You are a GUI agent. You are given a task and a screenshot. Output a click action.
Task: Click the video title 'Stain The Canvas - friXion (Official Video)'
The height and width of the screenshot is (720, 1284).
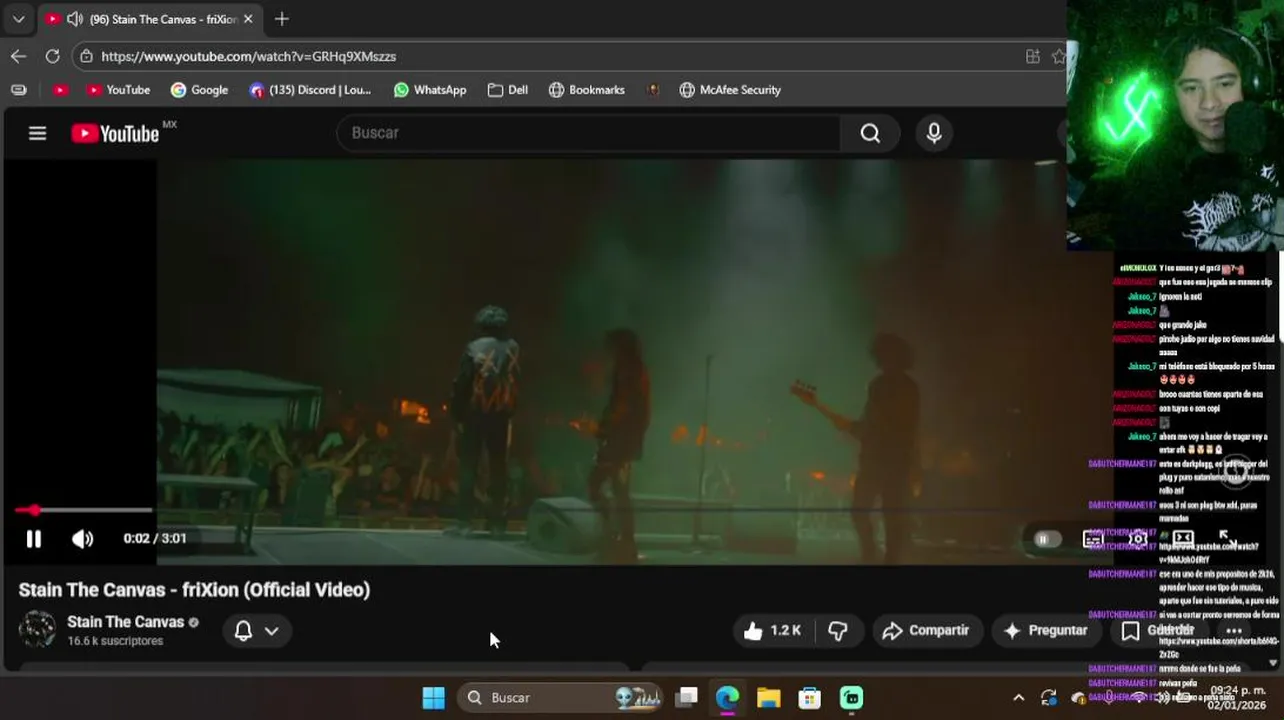(x=194, y=590)
